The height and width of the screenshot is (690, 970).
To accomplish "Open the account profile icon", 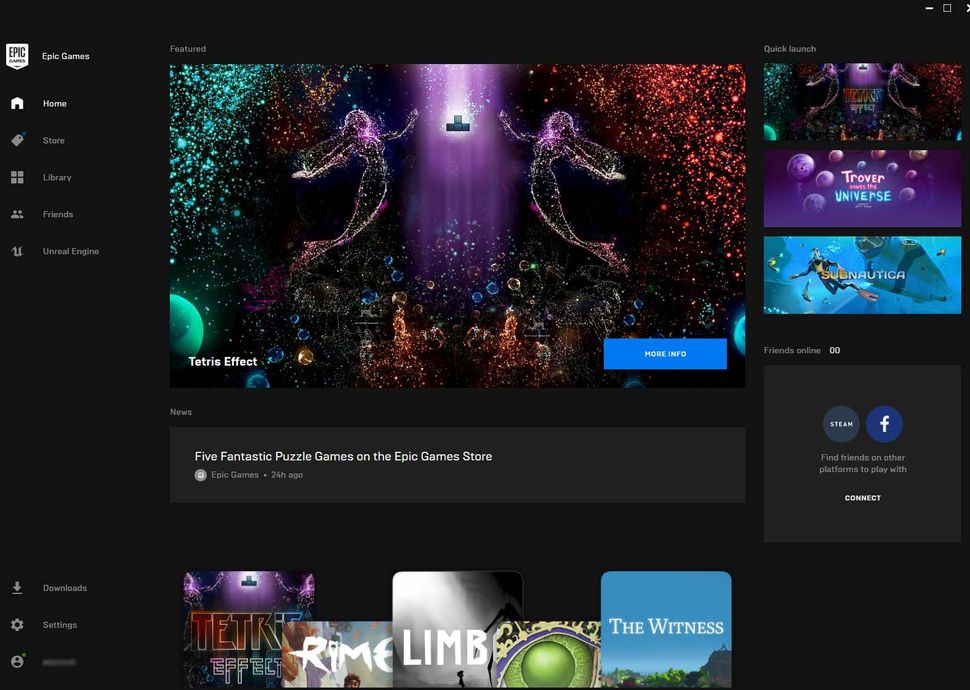I will click(x=17, y=661).
